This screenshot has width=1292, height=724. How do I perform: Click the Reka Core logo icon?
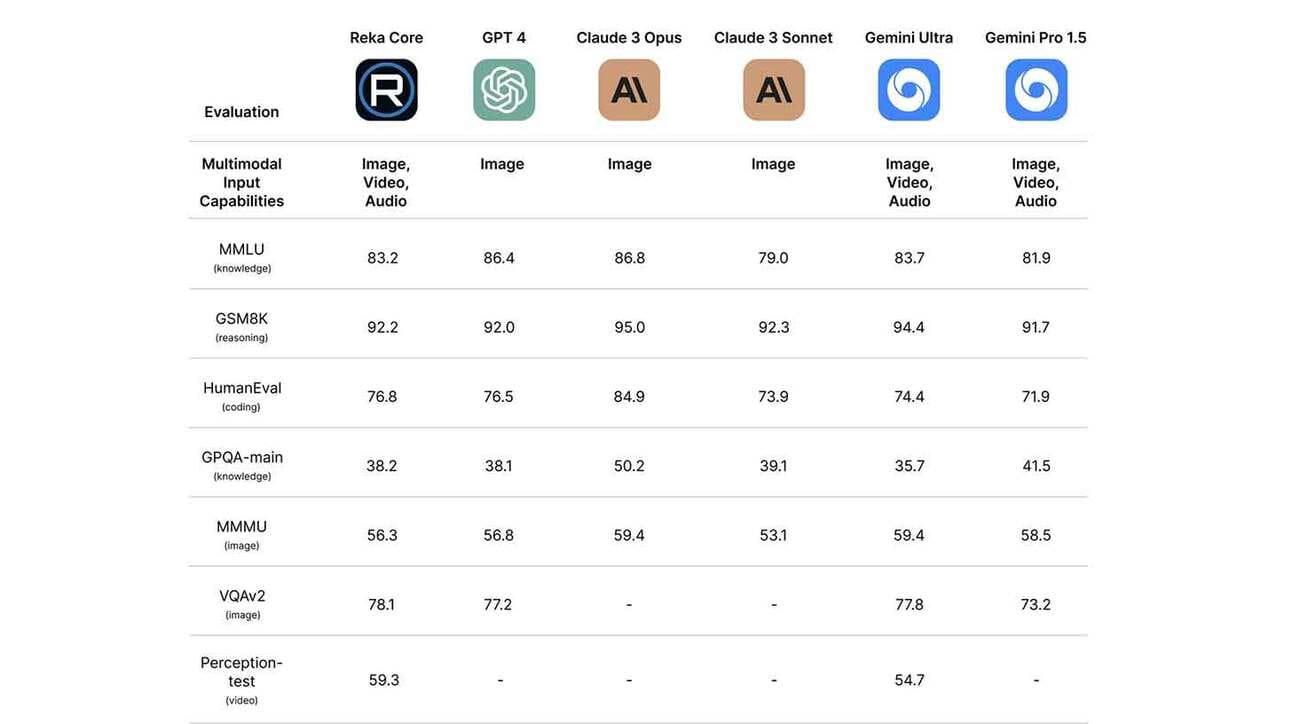[386, 90]
